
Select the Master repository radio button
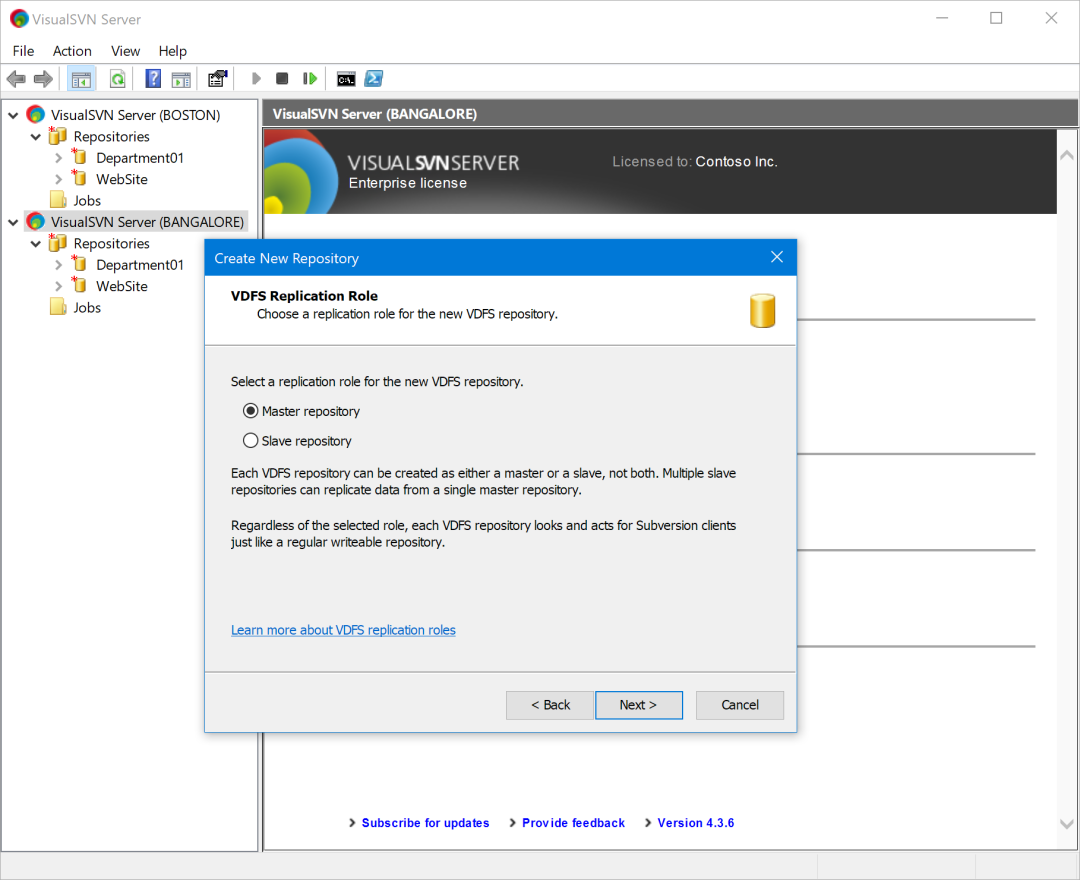click(251, 411)
